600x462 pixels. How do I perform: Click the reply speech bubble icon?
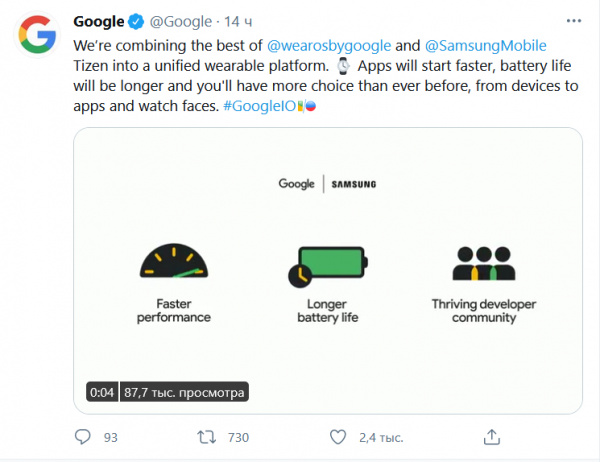[83, 437]
